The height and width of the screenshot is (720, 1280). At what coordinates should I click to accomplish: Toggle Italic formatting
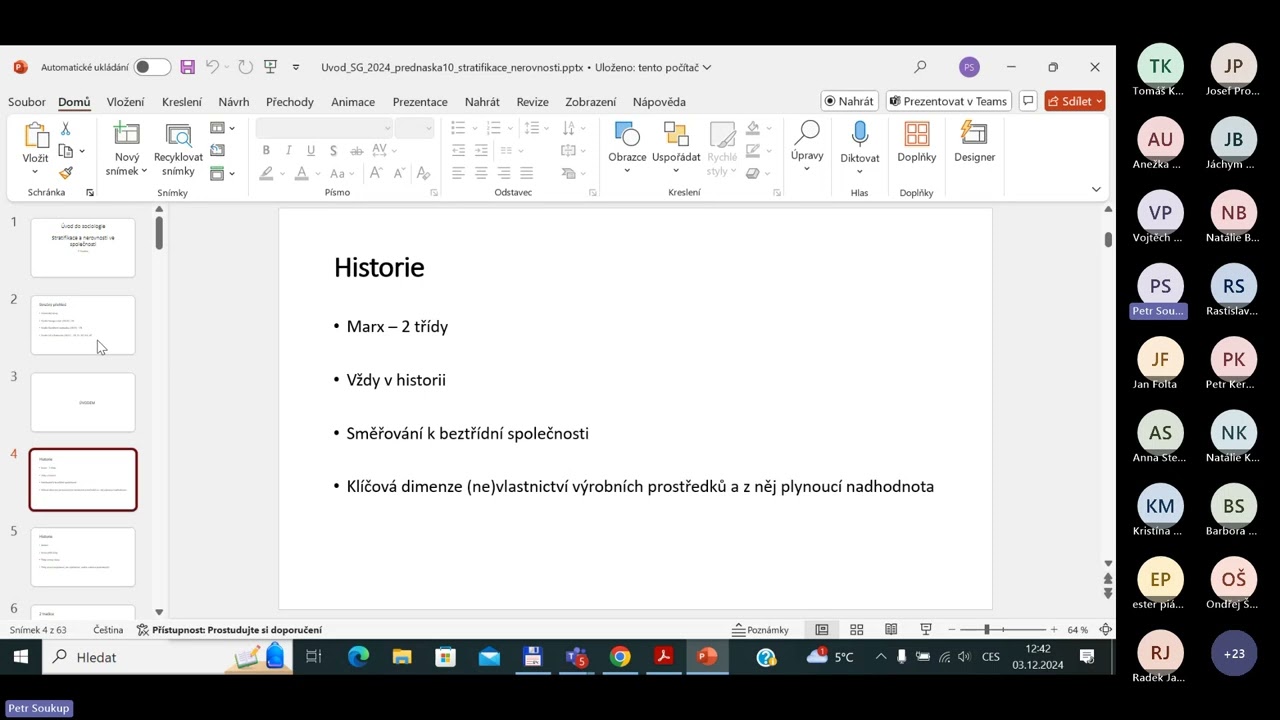(x=288, y=150)
